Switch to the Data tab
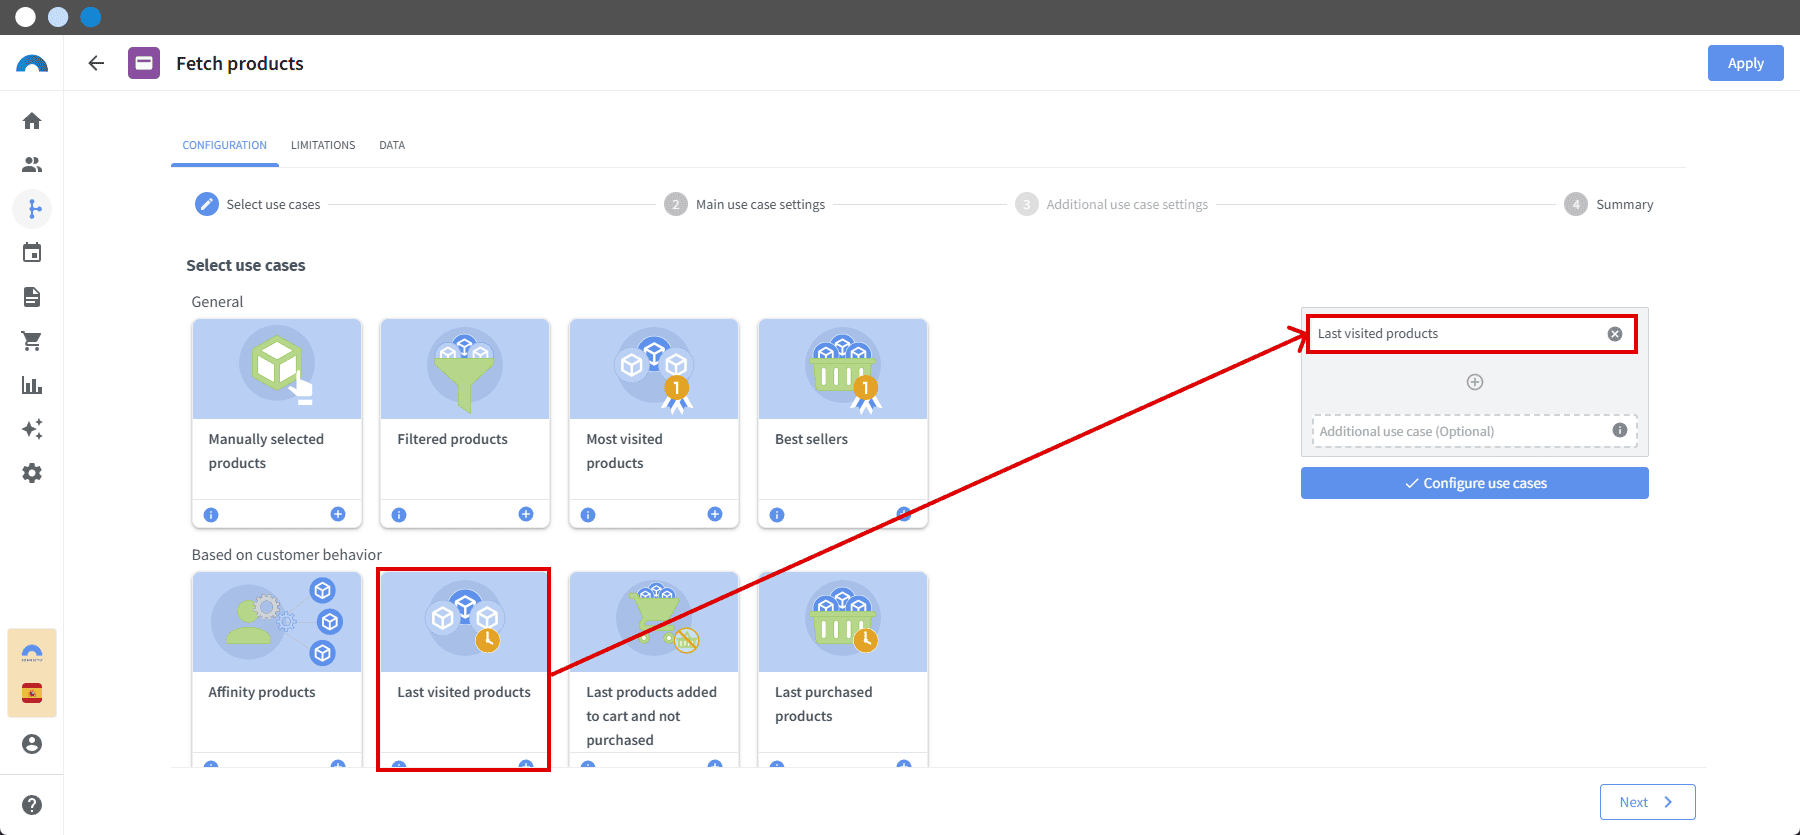Viewport: 1800px width, 835px height. 392,145
